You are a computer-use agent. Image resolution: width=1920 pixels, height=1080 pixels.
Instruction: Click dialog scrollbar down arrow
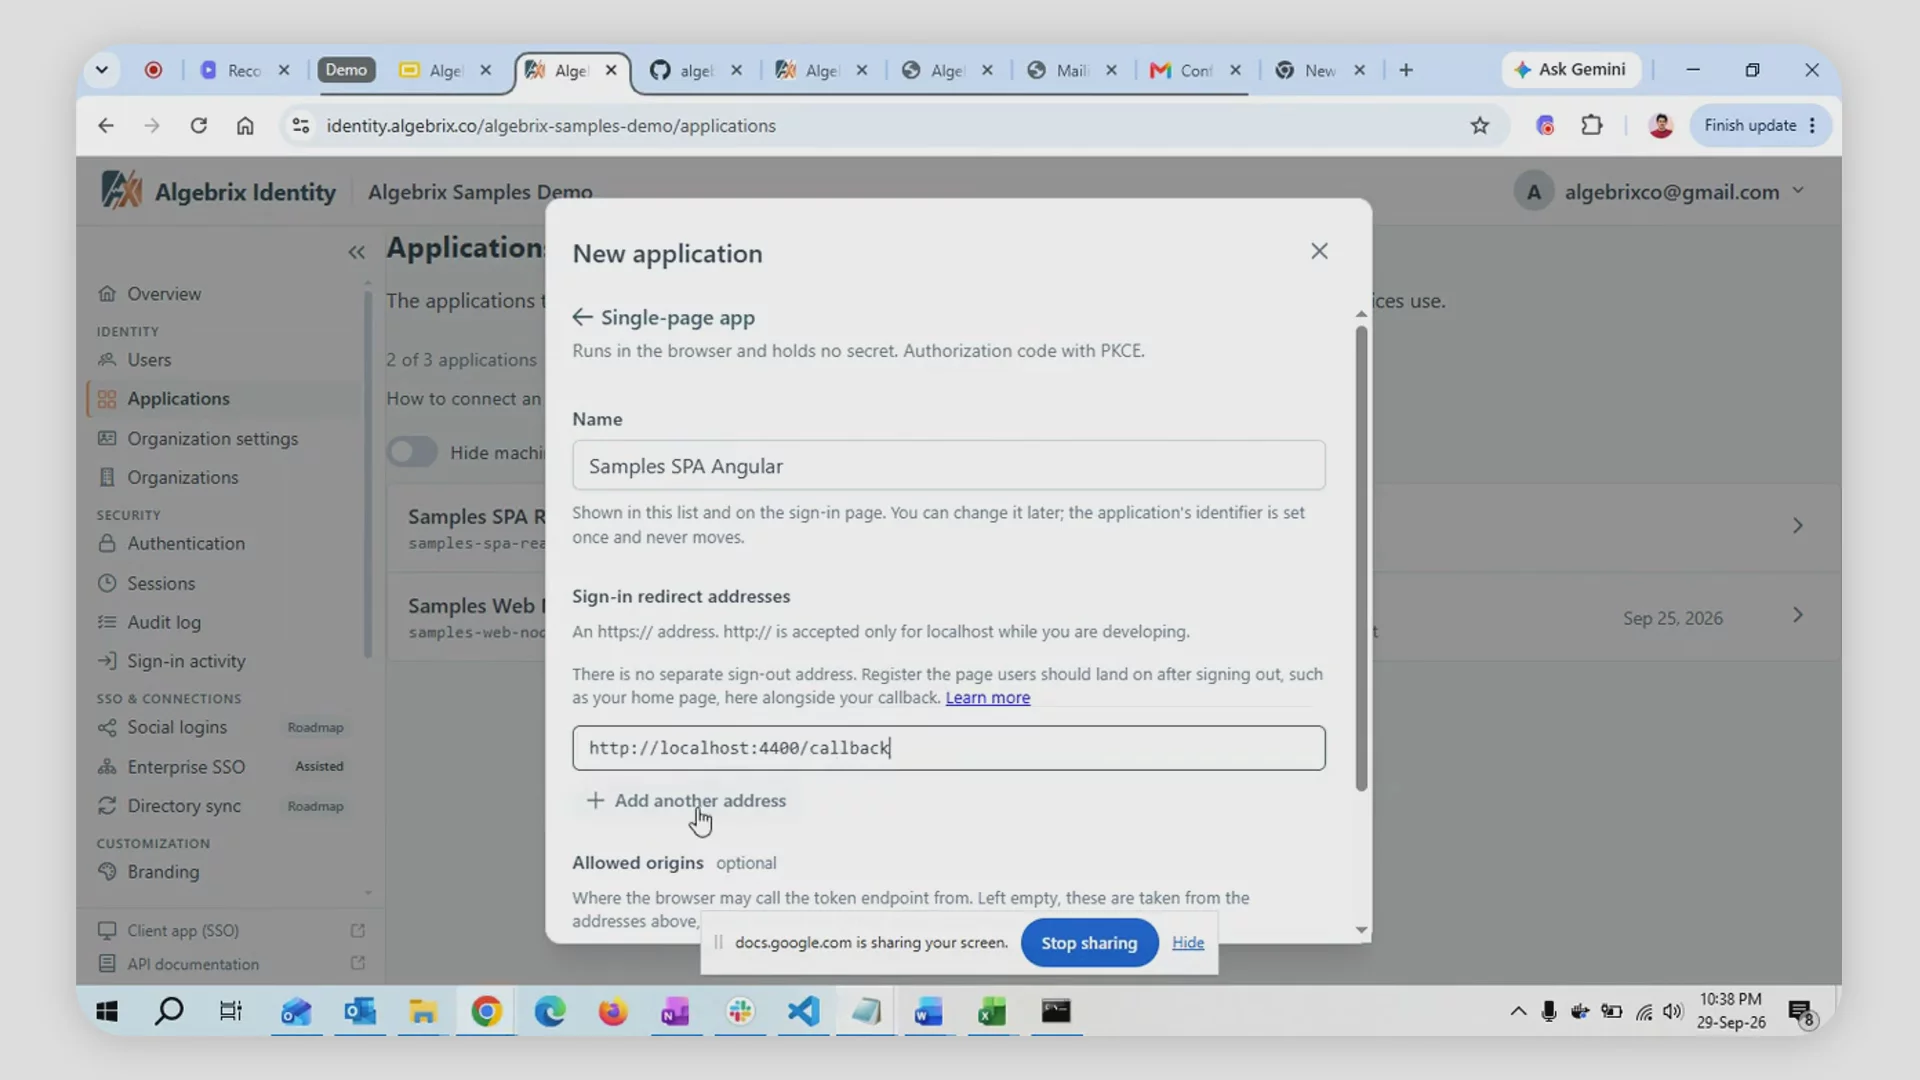pyautogui.click(x=1360, y=930)
